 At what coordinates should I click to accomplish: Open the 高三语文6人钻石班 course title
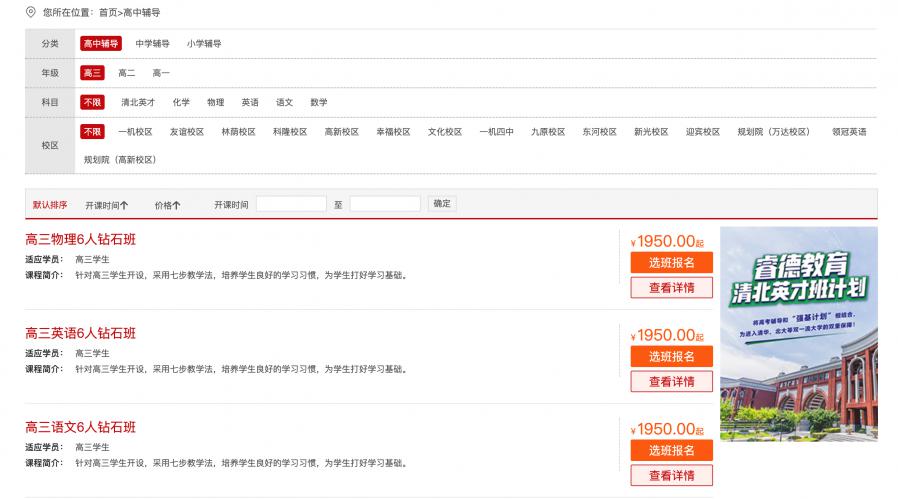pyautogui.click(x=80, y=427)
